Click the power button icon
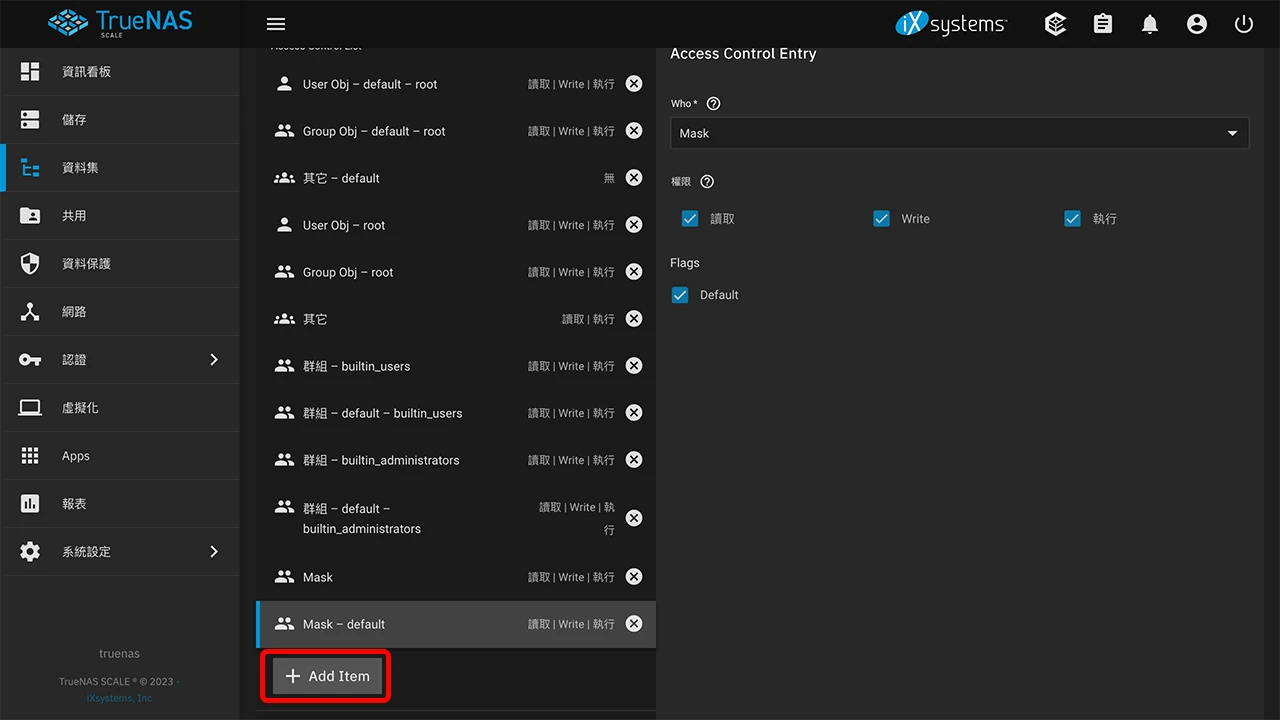The image size is (1280, 720). [x=1244, y=24]
